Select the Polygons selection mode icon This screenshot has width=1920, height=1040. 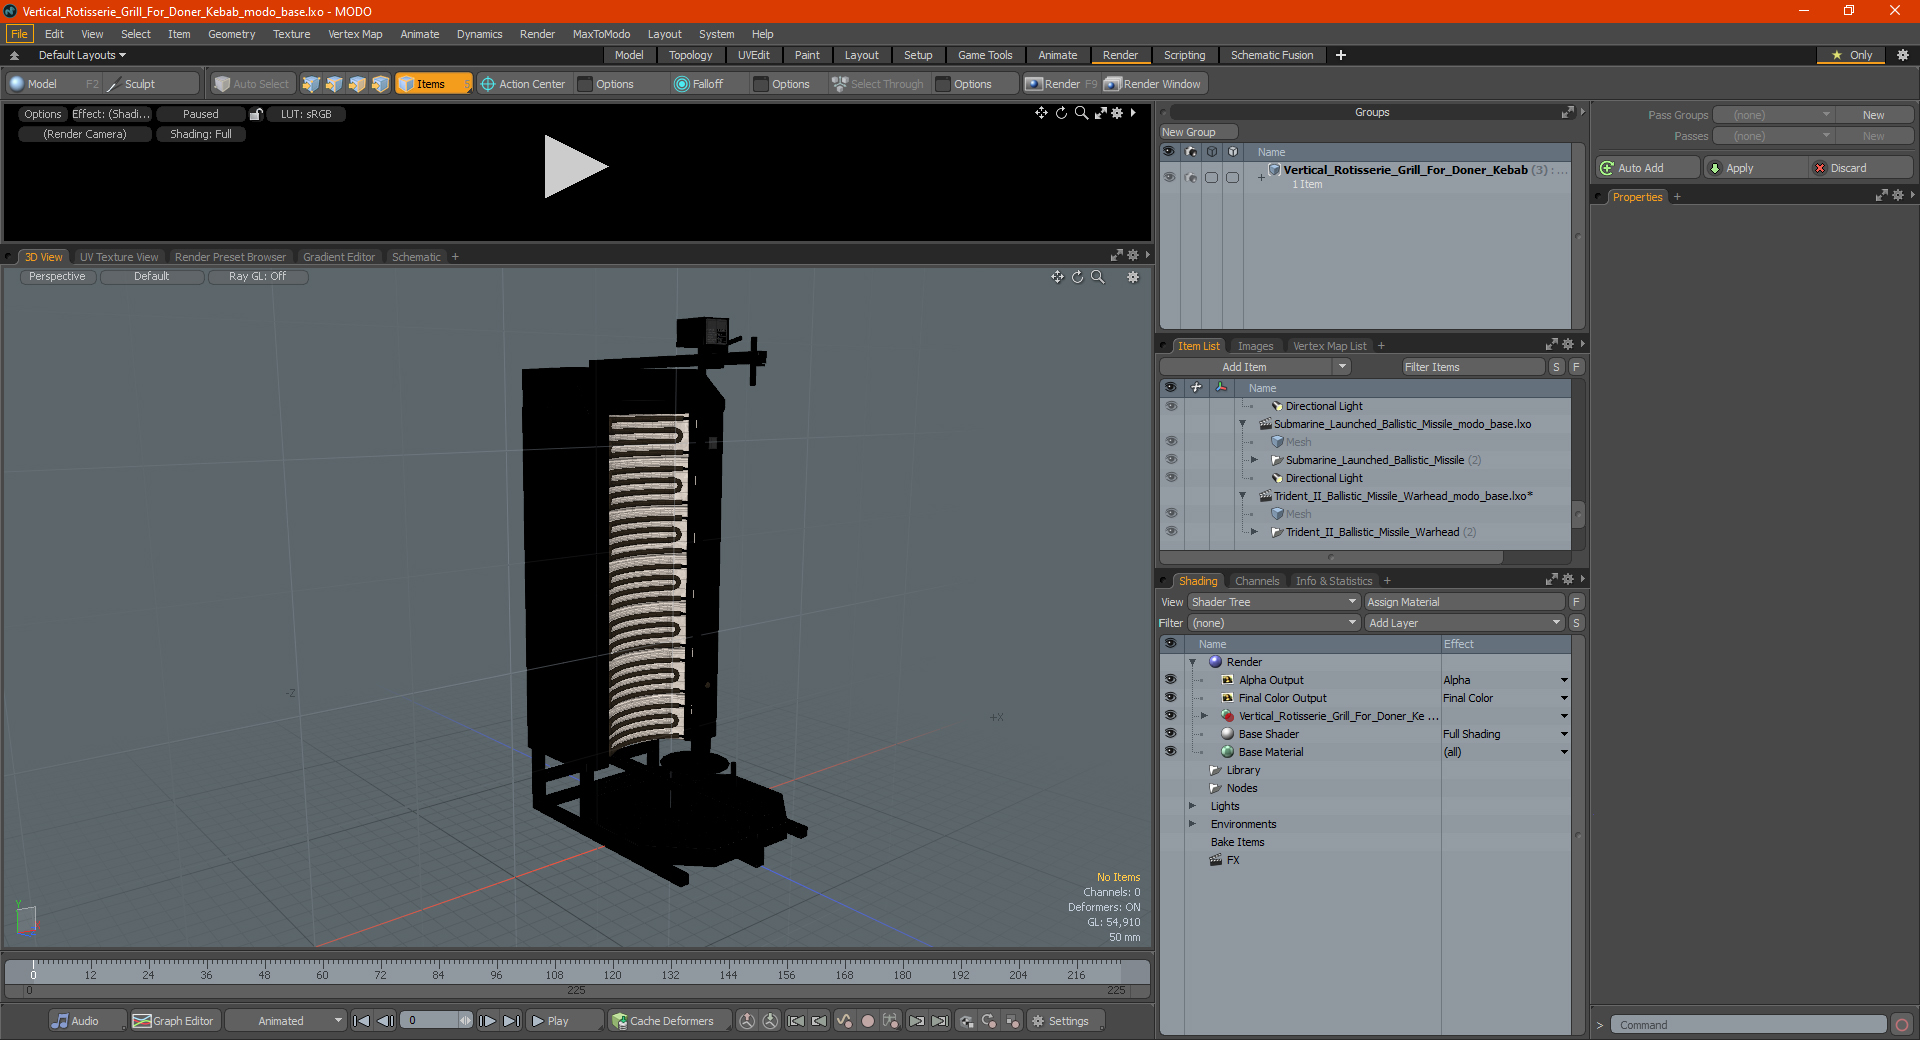[357, 84]
